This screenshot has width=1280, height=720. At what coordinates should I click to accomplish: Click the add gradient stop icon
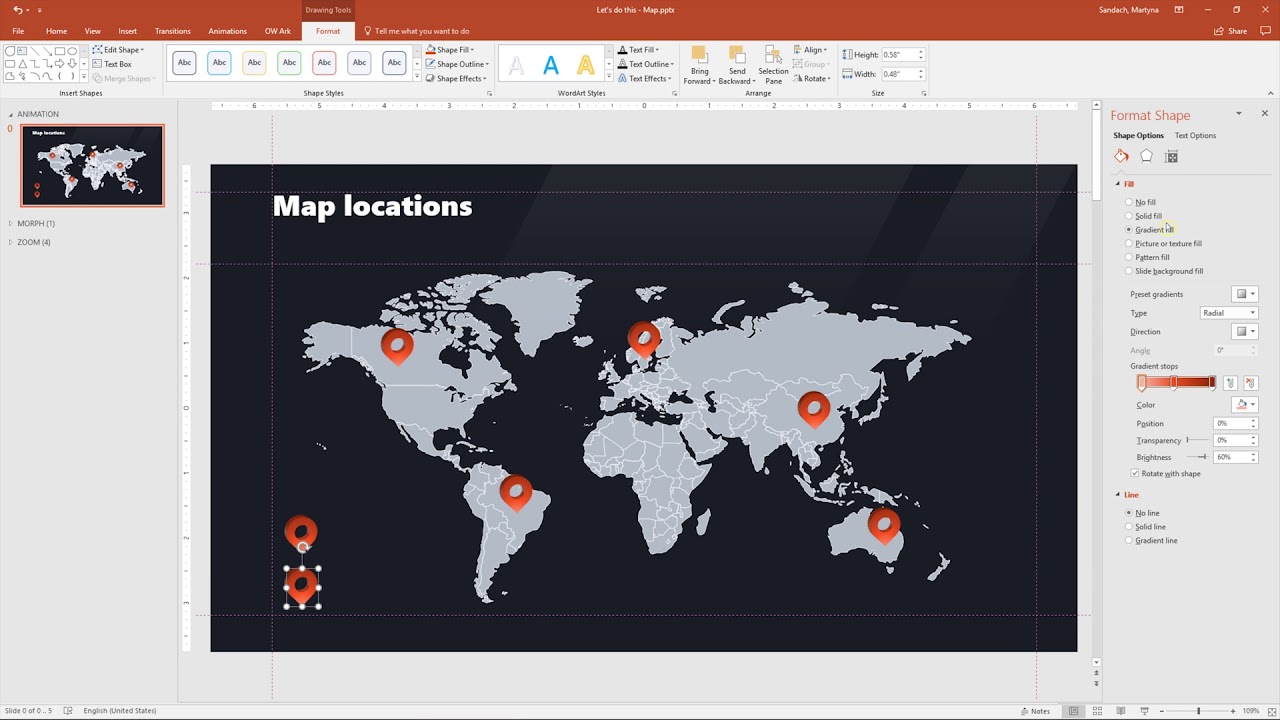coord(1230,383)
